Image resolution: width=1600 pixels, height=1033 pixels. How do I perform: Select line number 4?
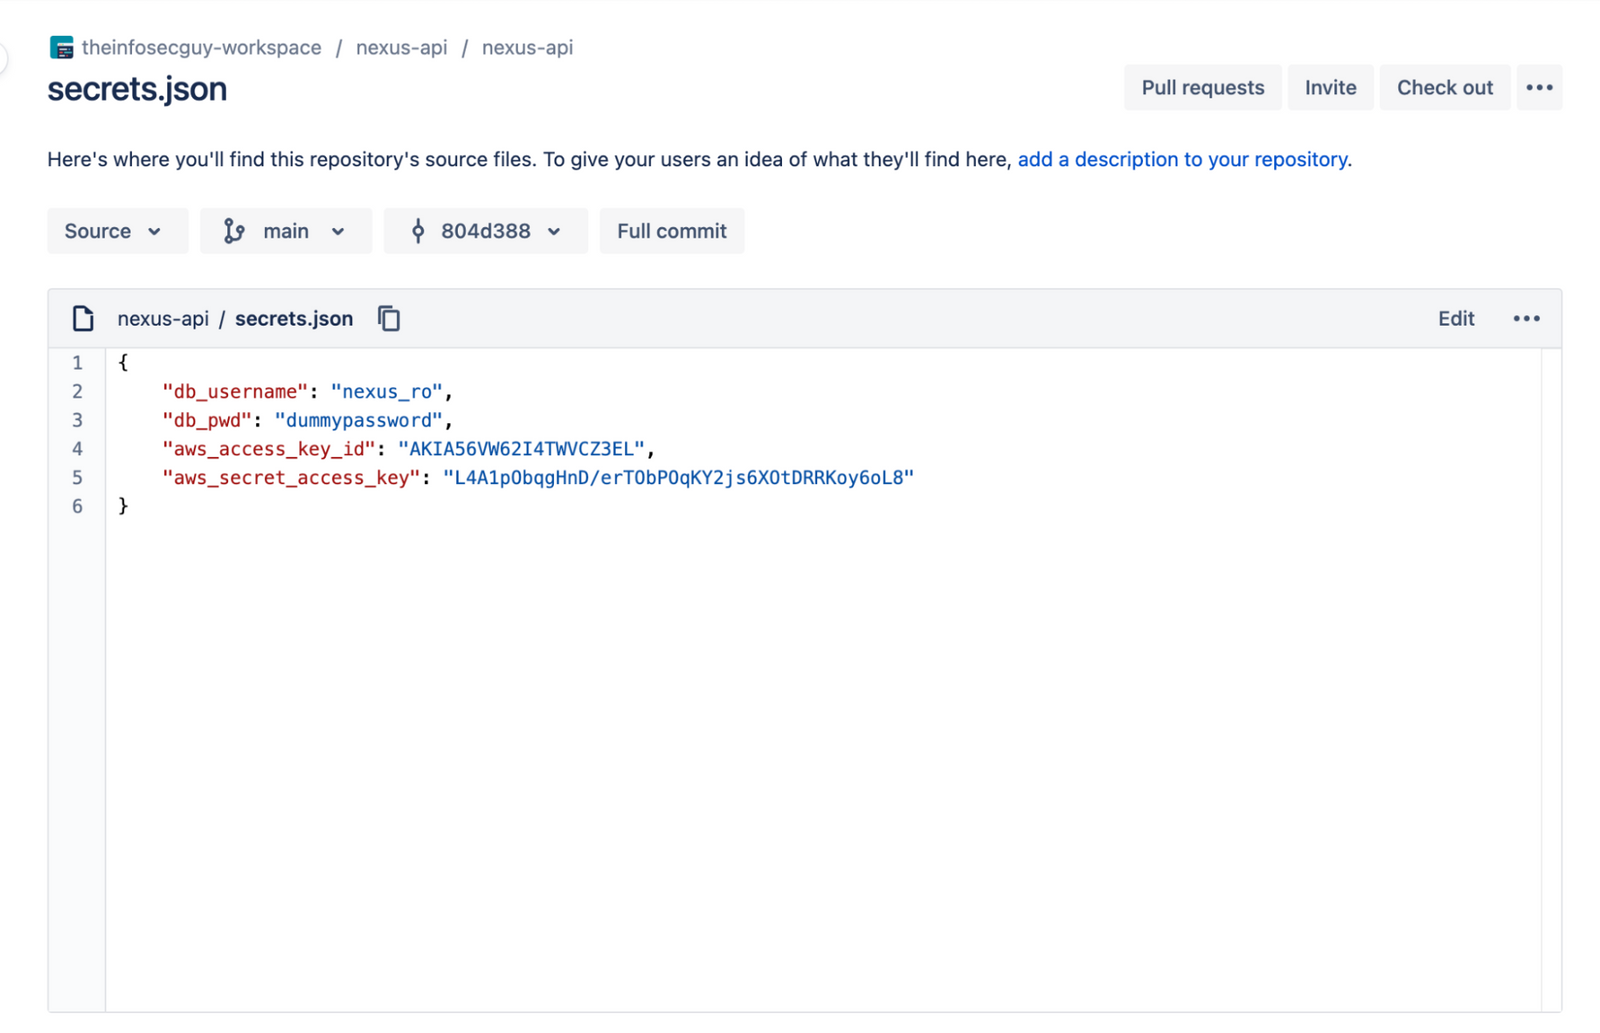click(x=77, y=449)
